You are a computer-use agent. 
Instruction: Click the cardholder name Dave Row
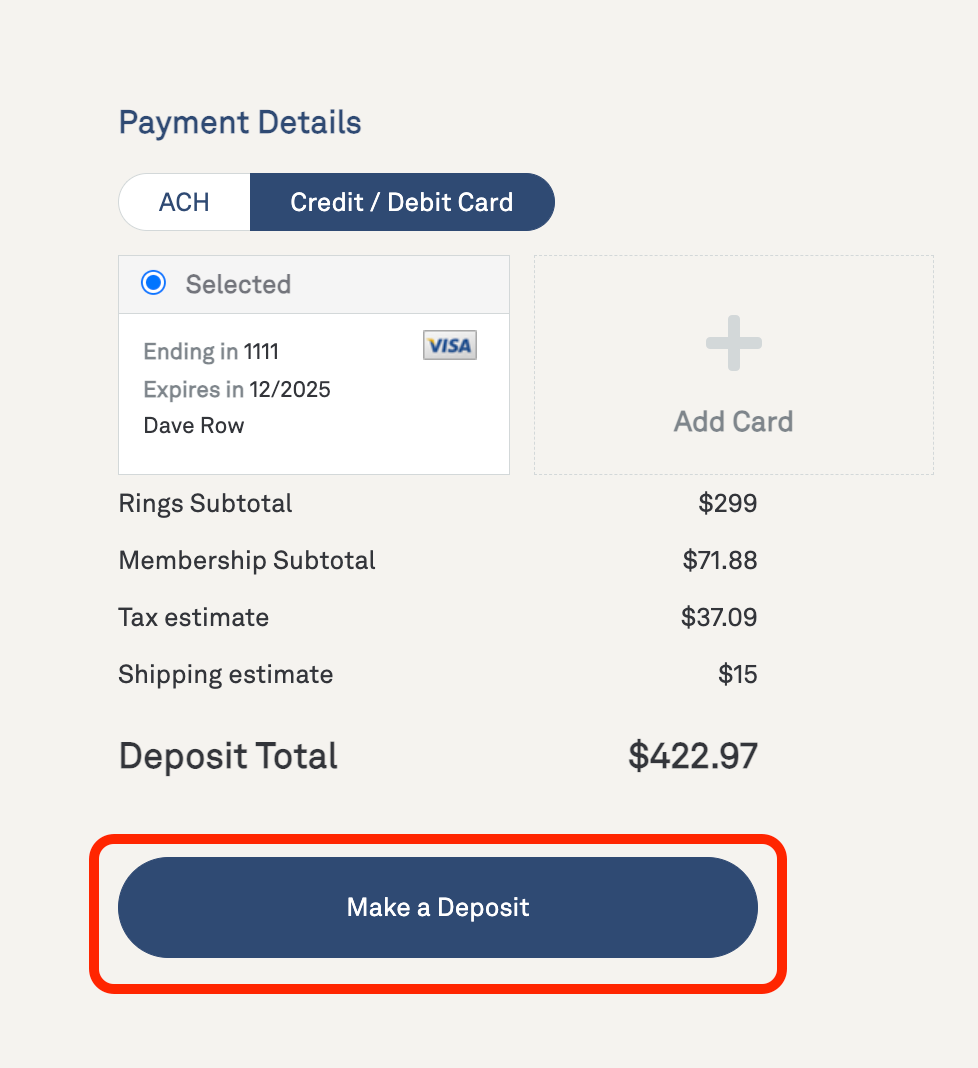coord(193,425)
